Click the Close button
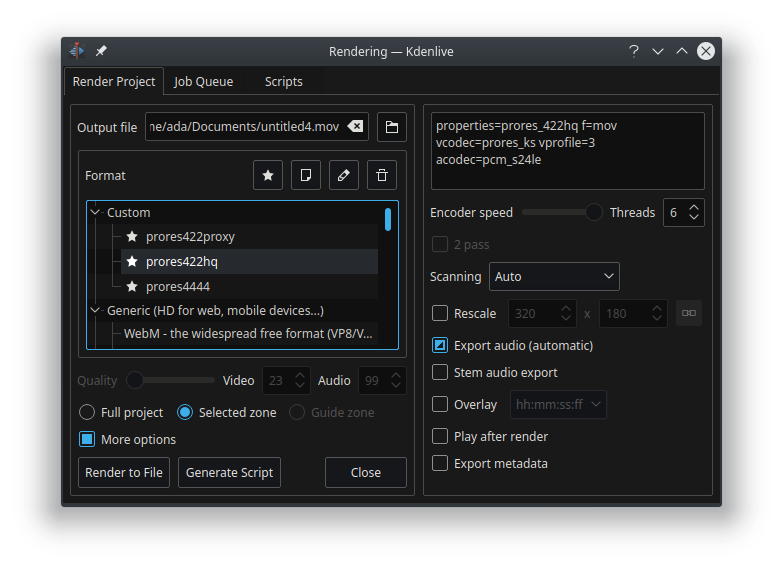The height and width of the screenshot is (568, 783). point(366,472)
